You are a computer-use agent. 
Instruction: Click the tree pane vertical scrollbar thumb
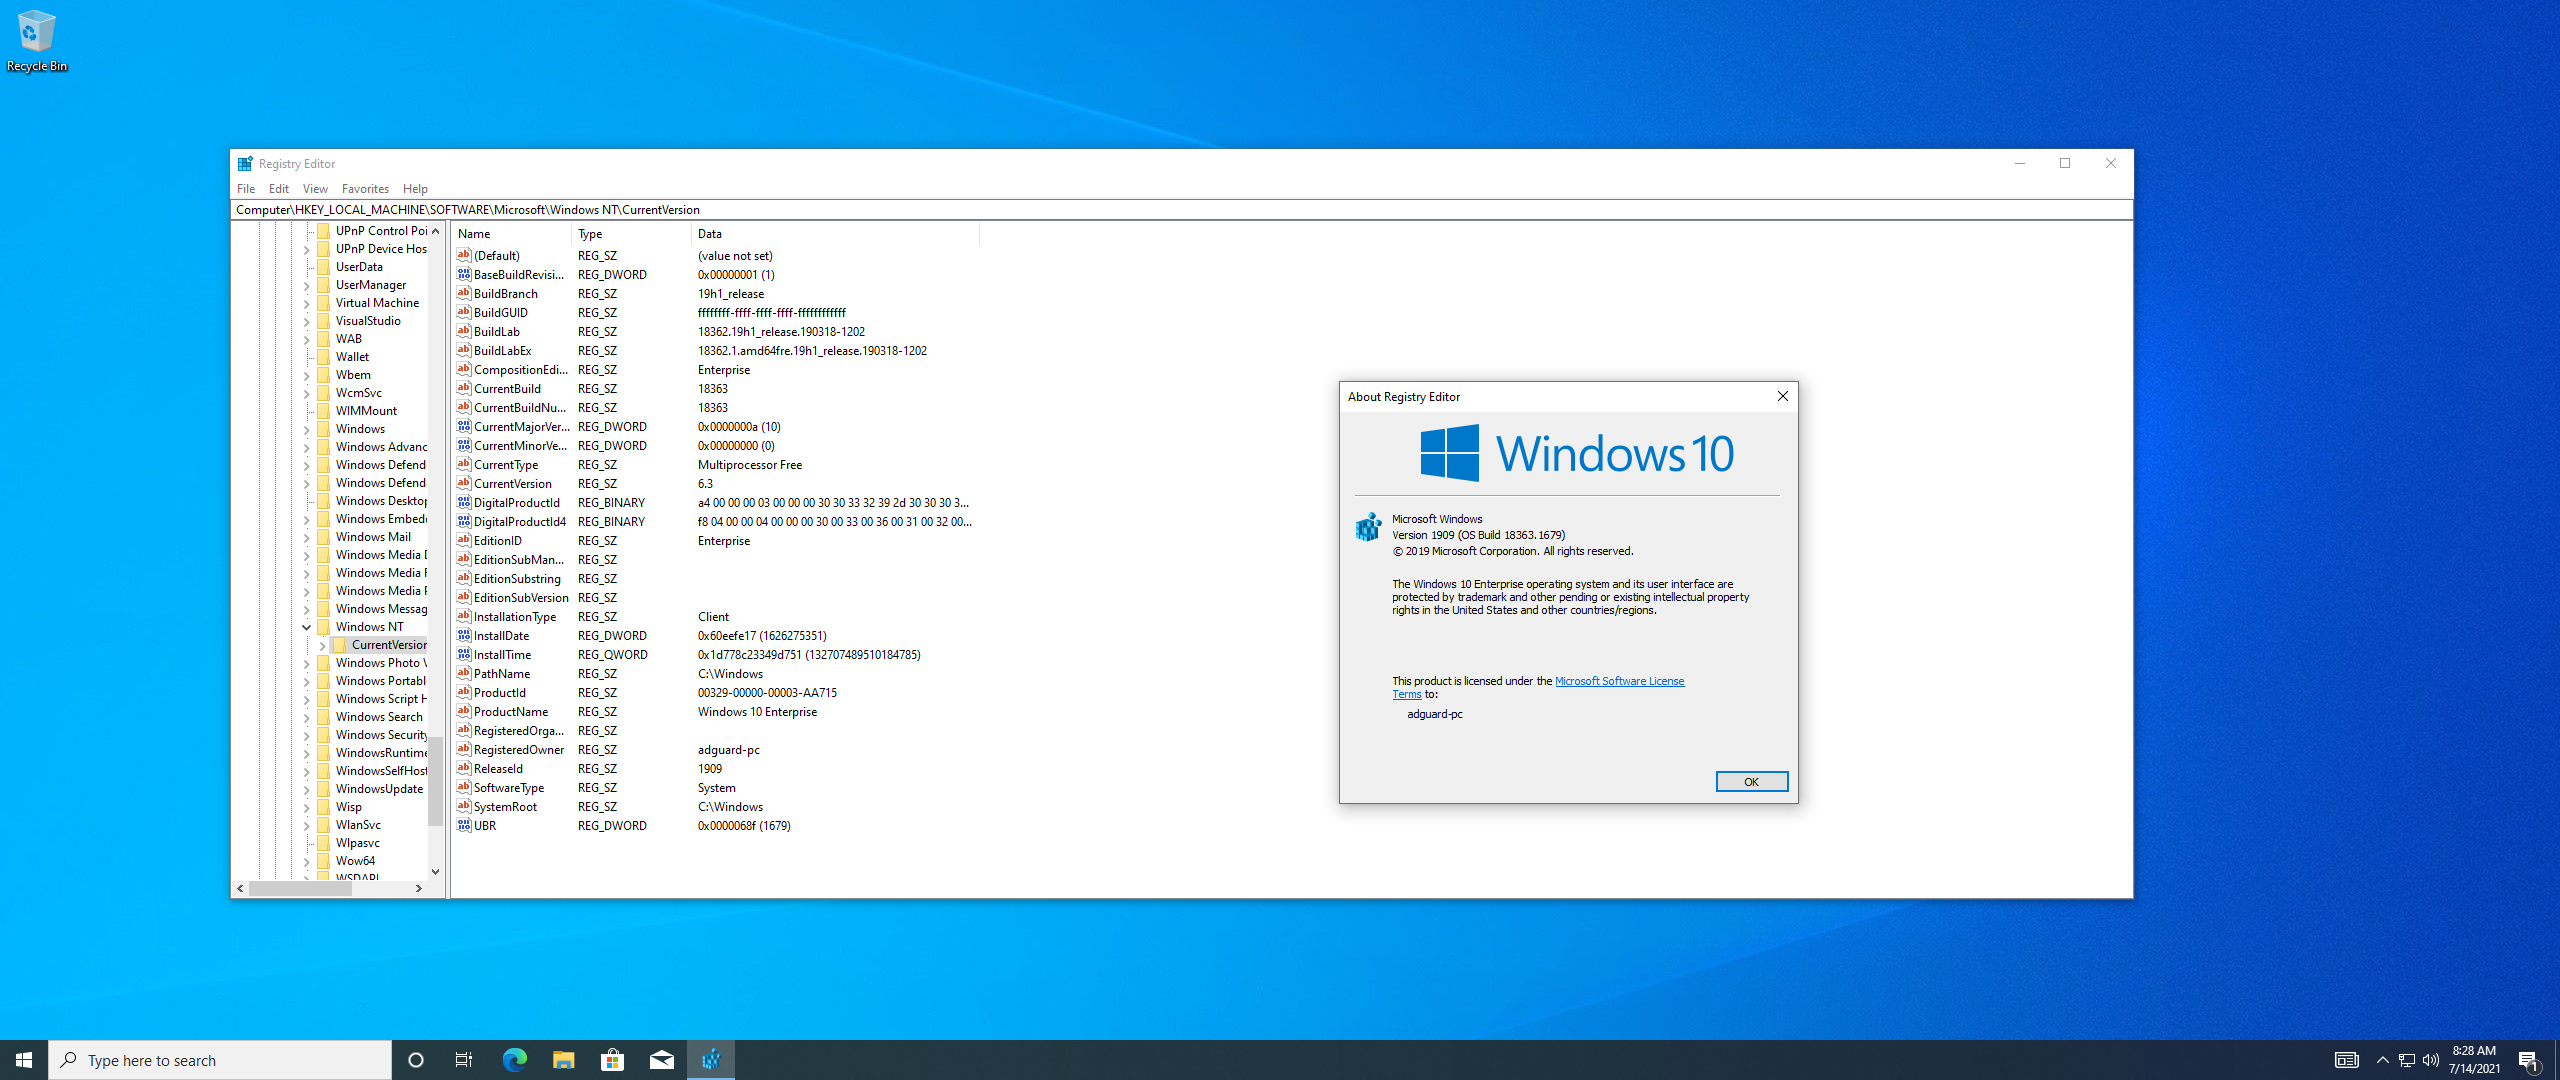435,780
